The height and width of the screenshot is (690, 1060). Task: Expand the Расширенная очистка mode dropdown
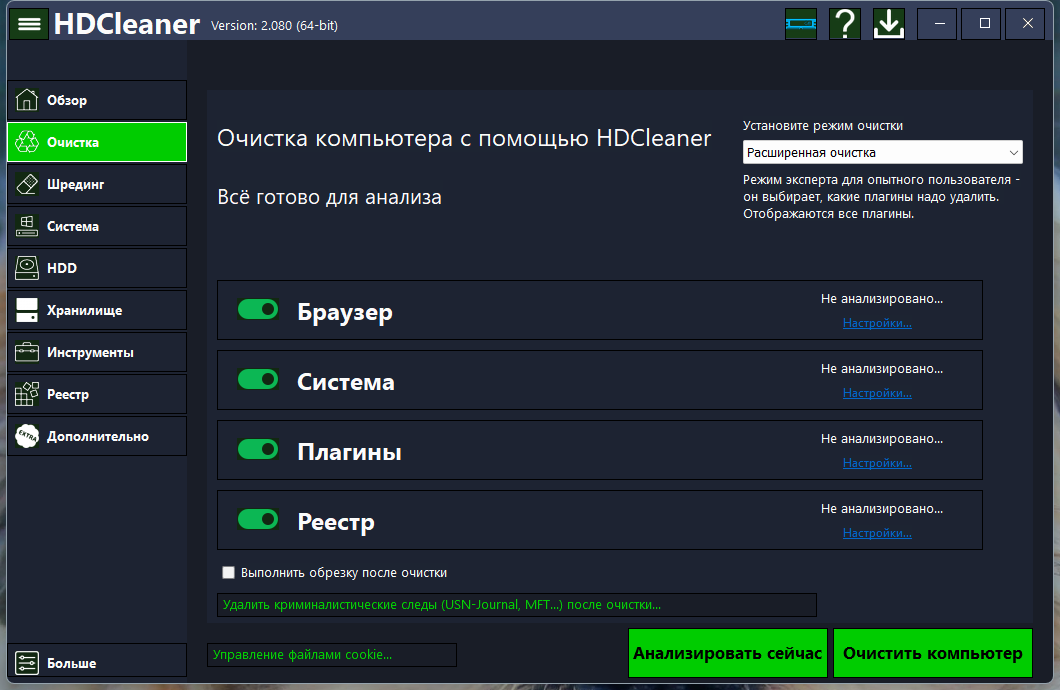point(882,152)
